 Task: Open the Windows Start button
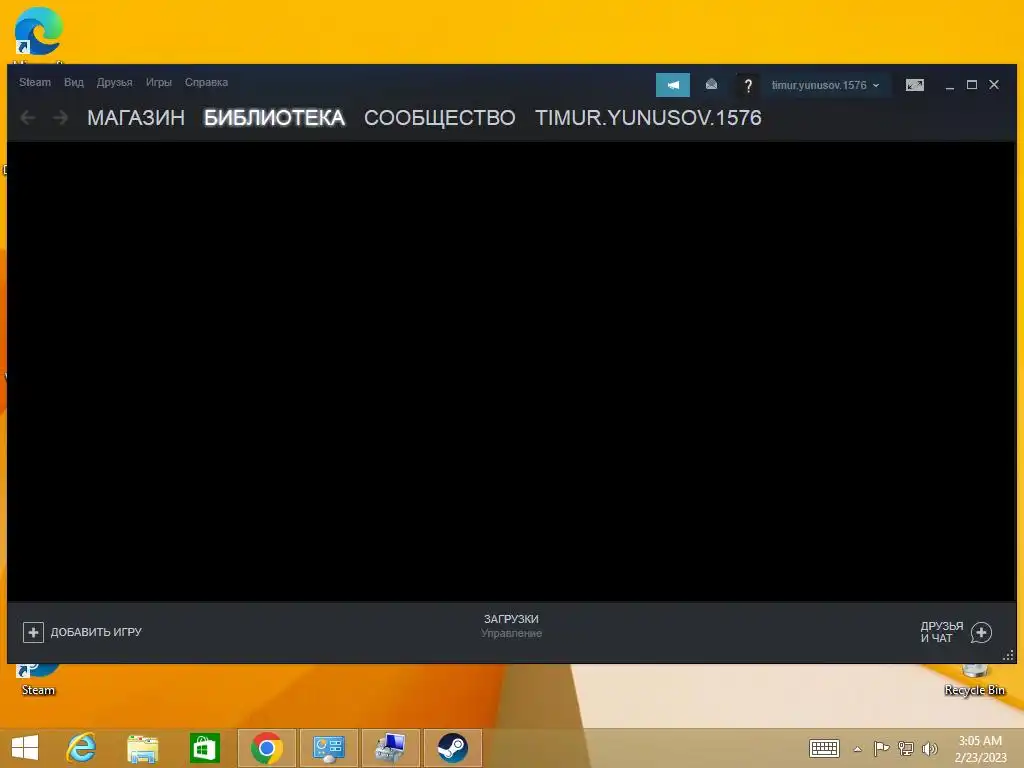pyautogui.click(x=25, y=748)
